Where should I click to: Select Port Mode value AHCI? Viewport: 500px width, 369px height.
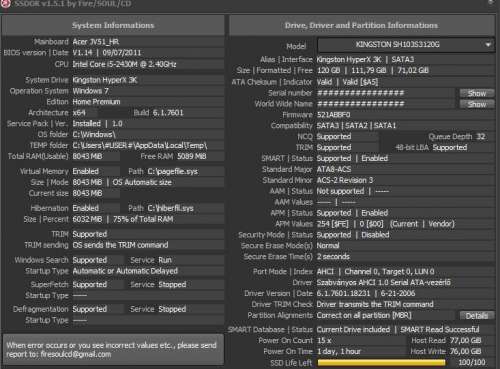click(325, 272)
